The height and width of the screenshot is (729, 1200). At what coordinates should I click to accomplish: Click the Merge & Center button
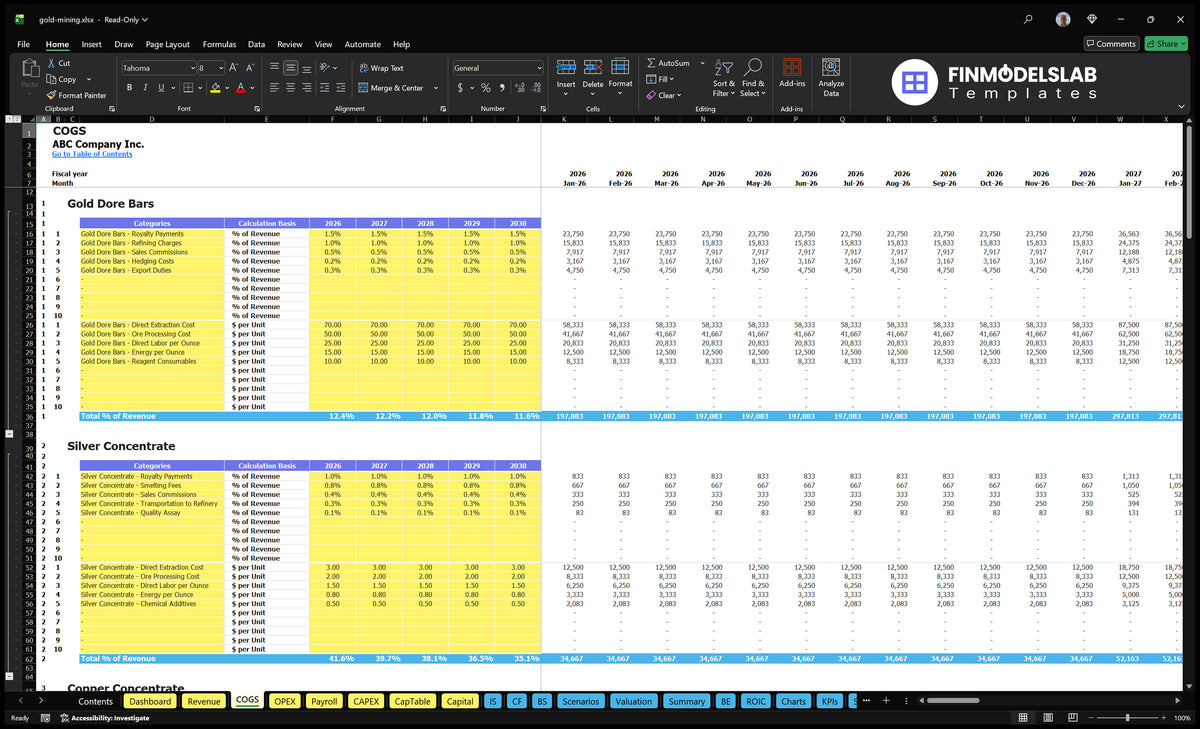coord(391,88)
